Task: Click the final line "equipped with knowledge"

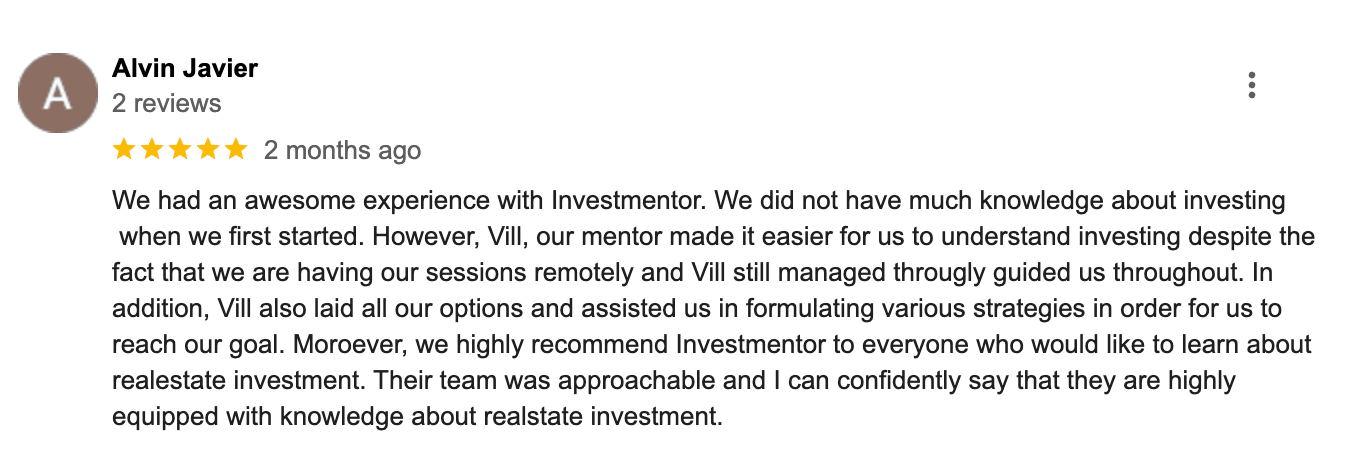Action: click(x=416, y=416)
